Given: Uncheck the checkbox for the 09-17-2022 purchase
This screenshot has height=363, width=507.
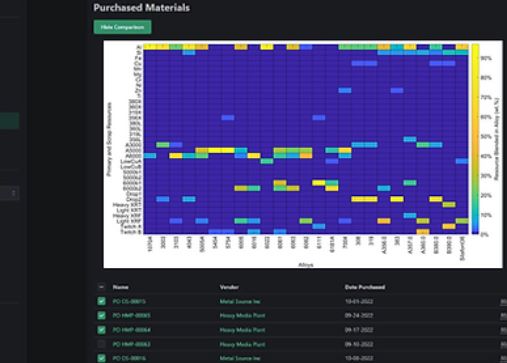Looking at the screenshot, I should tap(102, 330).
